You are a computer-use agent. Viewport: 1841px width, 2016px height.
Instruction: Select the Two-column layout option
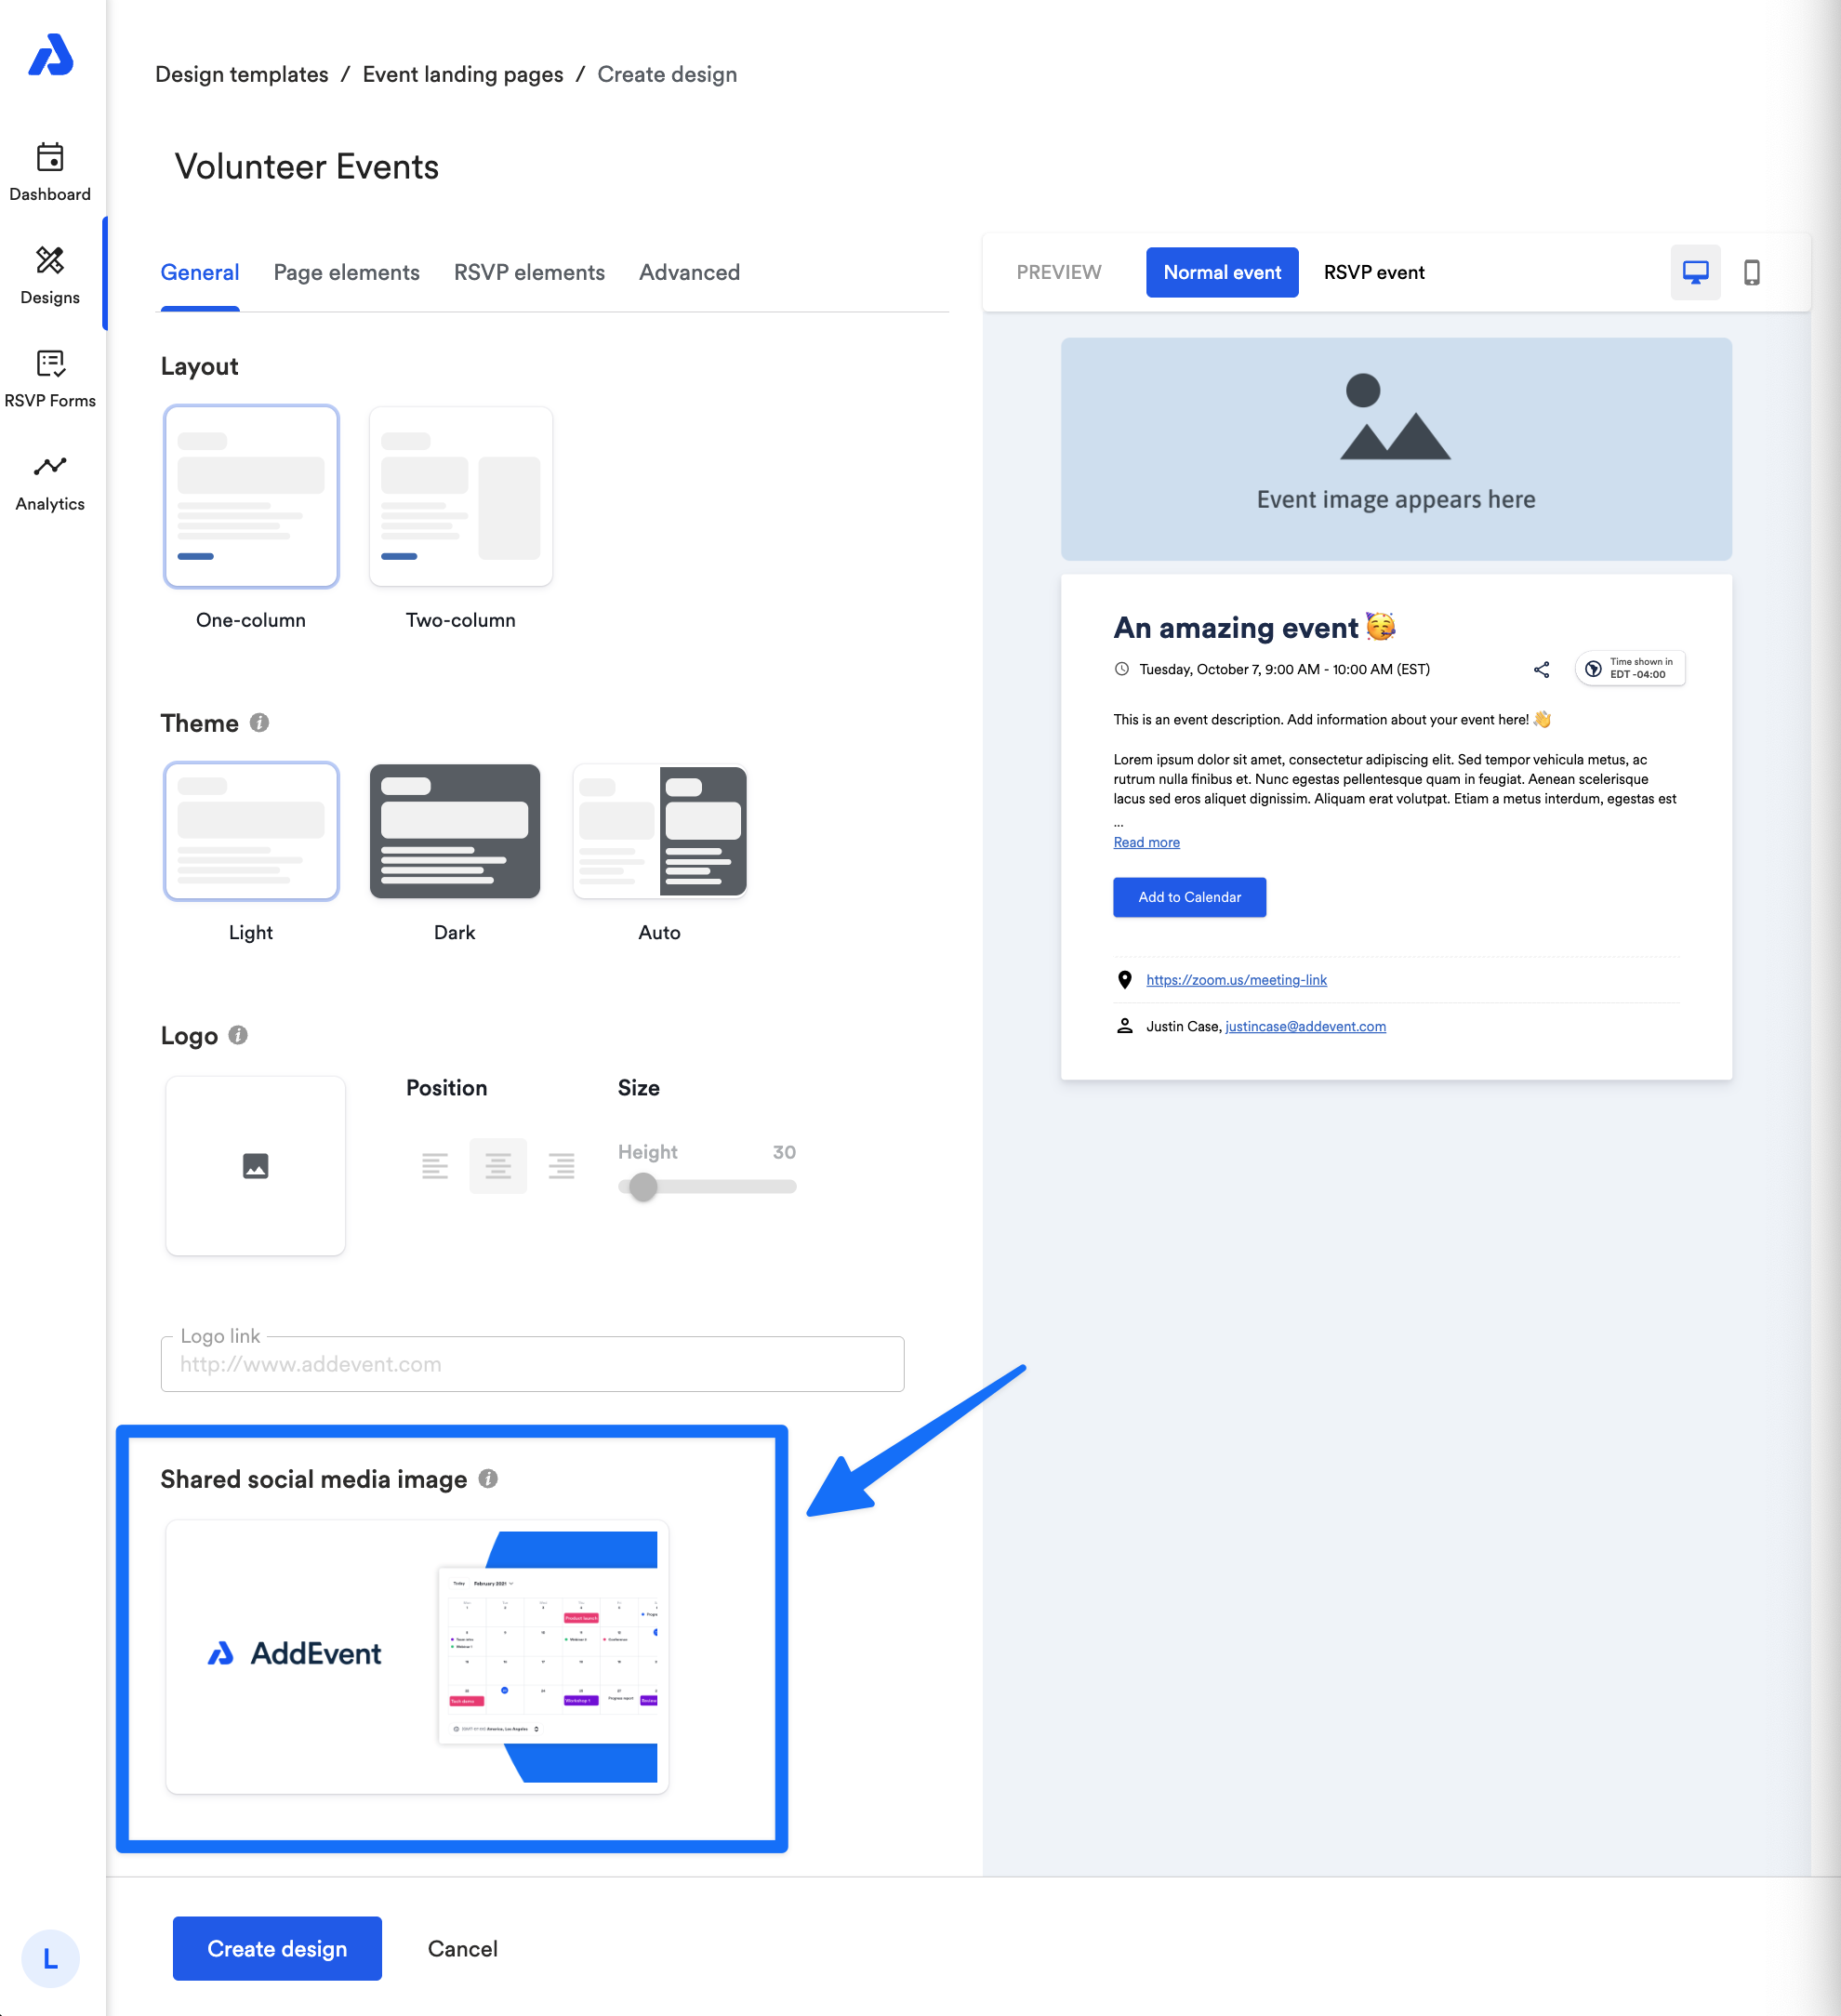(x=460, y=497)
